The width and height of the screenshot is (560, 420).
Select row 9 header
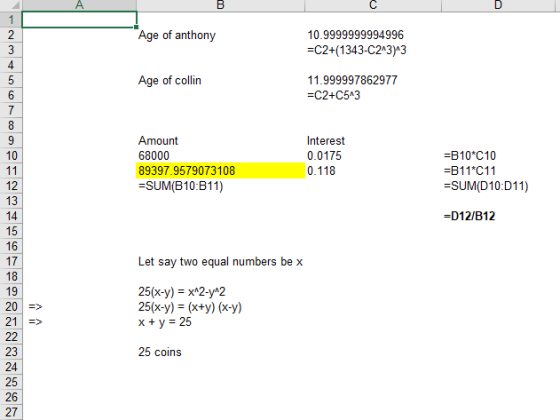(11, 141)
